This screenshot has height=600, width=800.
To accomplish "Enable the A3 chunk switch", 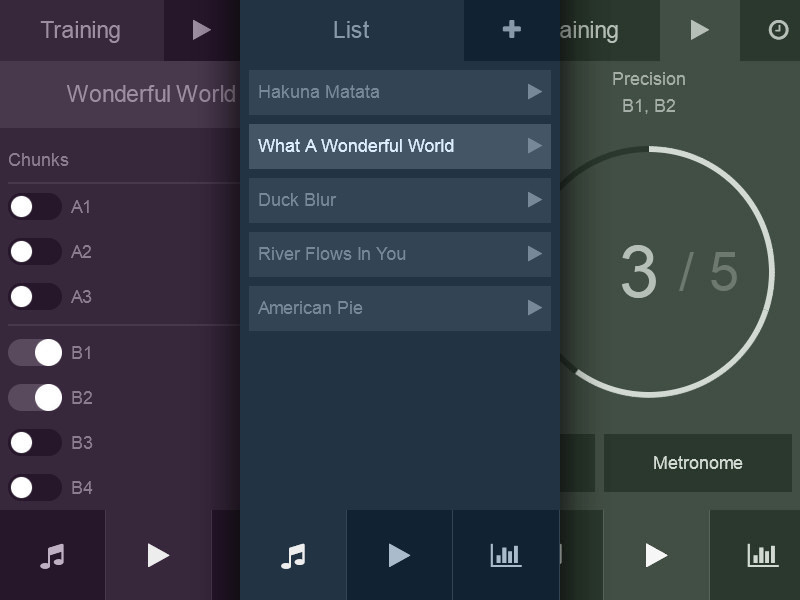I will tap(35, 296).
